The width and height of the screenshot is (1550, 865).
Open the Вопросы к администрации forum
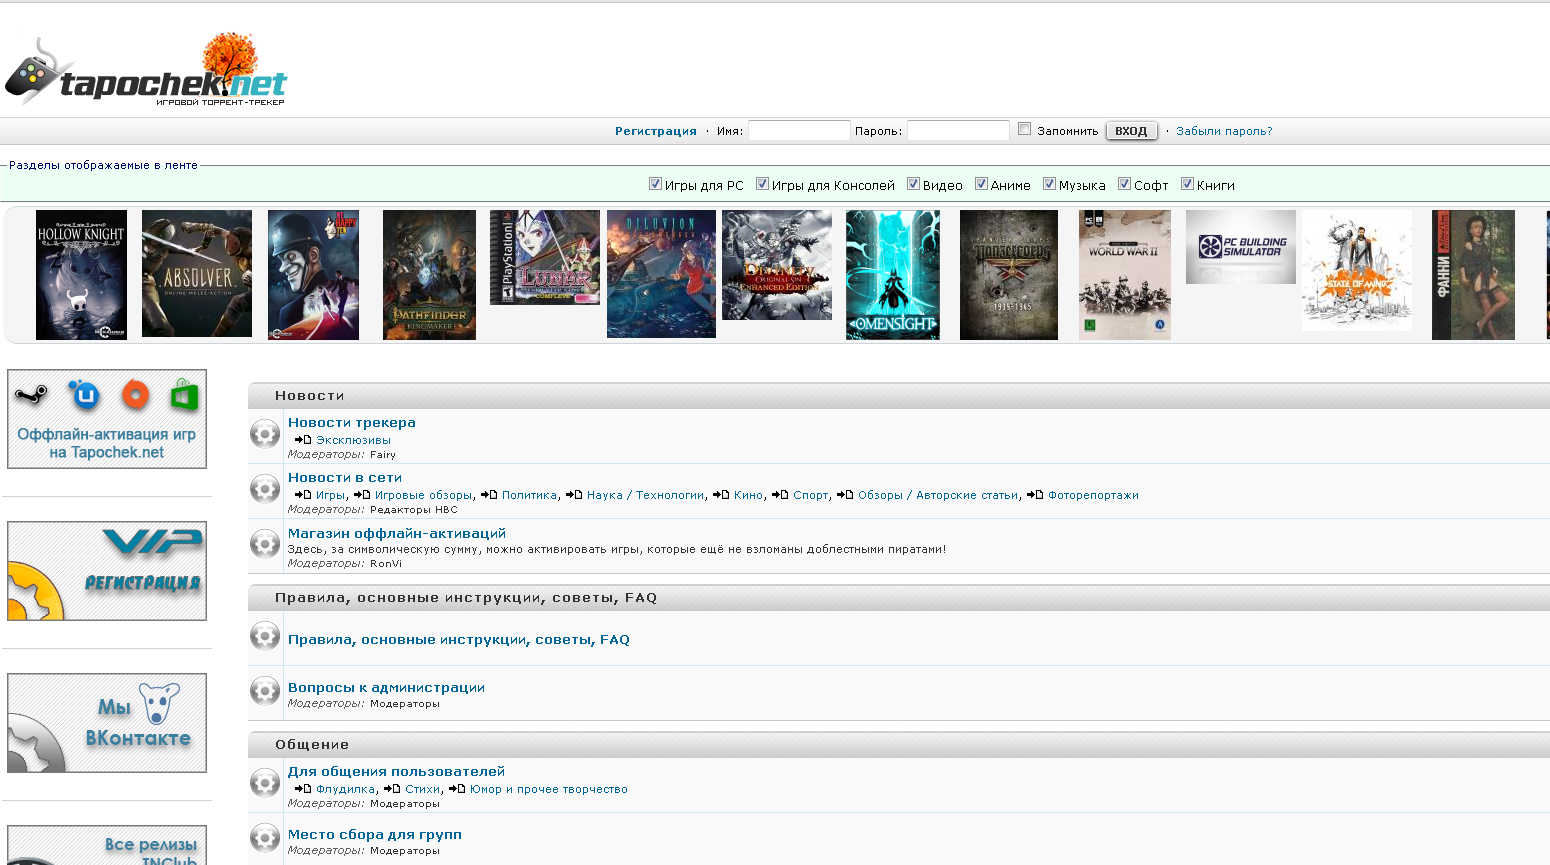pyautogui.click(x=386, y=688)
